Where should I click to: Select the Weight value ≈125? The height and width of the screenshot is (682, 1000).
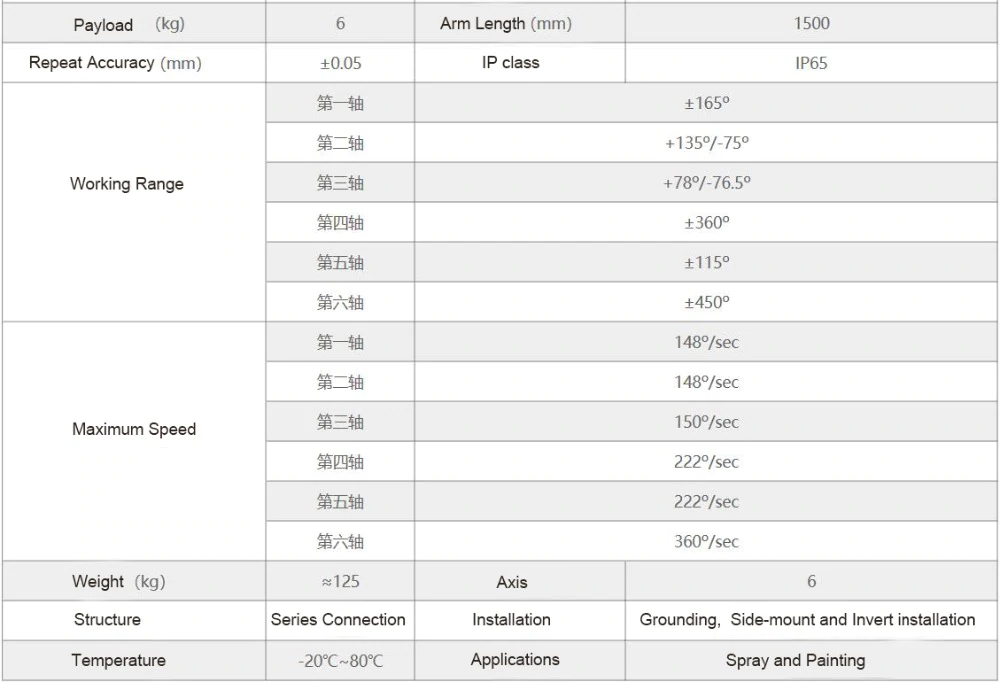pyautogui.click(x=340, y=581)
